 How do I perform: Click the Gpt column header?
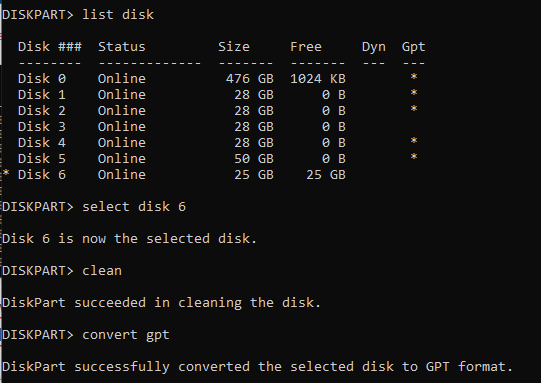[414, 47]
